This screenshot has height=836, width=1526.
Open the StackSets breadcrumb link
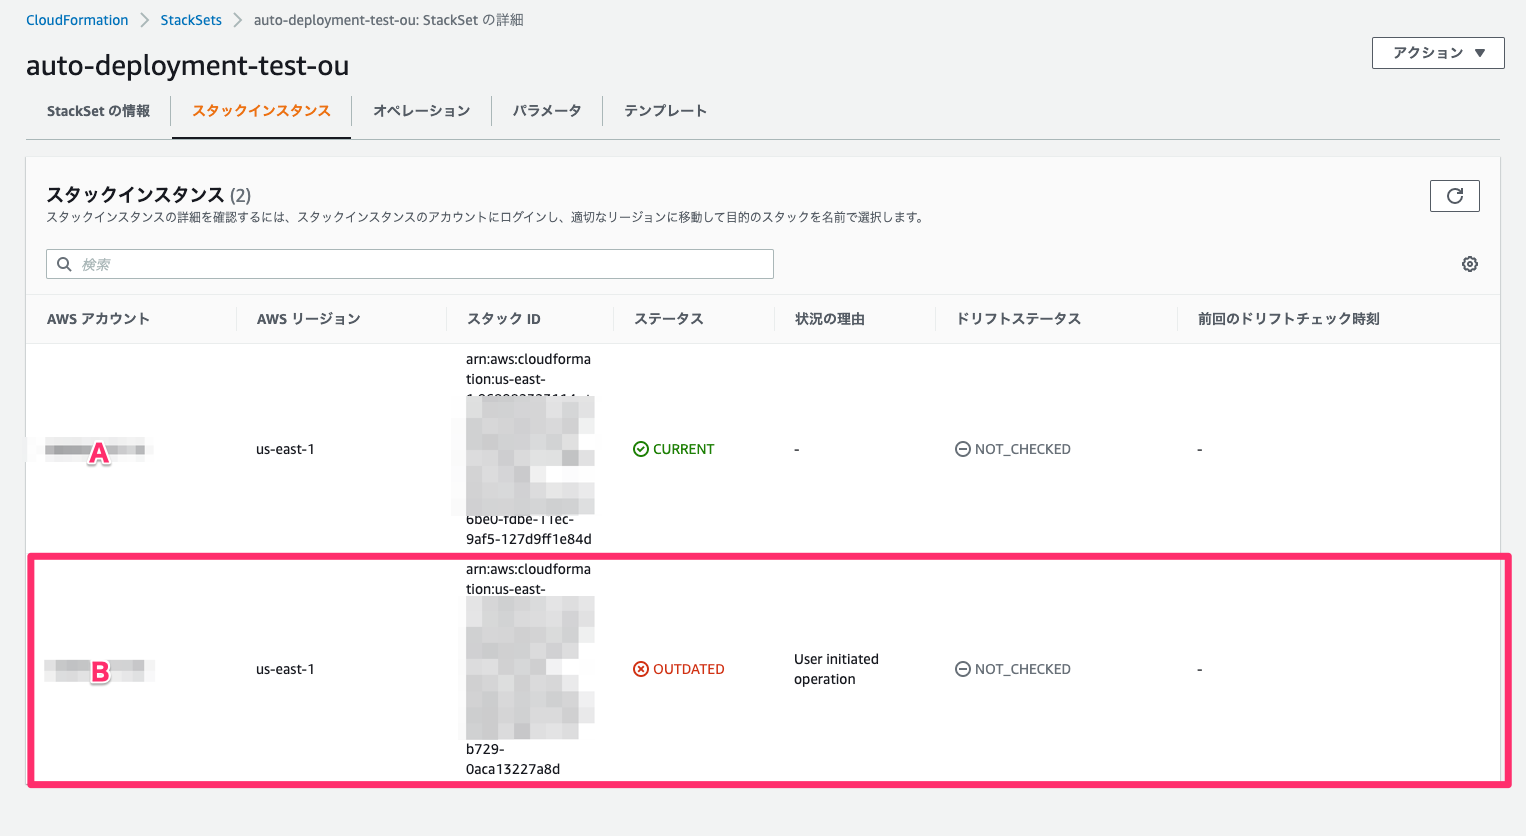[191, 19]
